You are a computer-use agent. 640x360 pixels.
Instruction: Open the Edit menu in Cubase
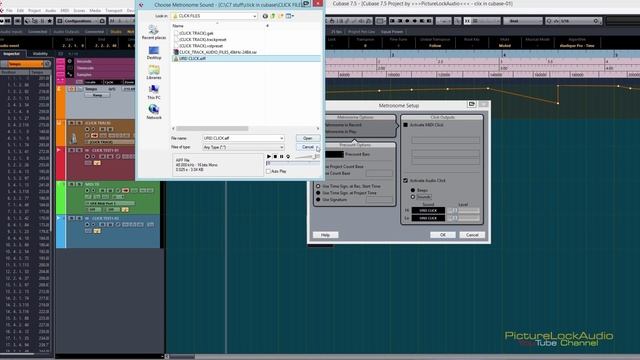pyautogui.click(x=20, y=10)
